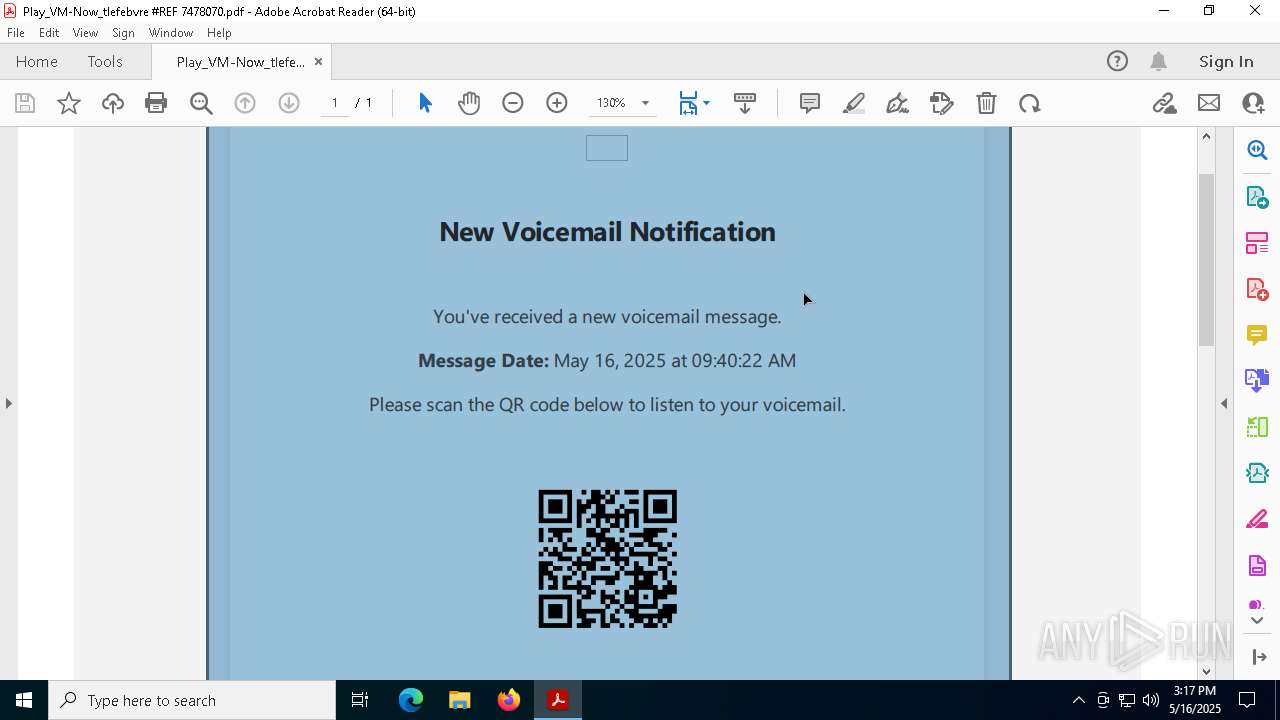Screen dimensions: 1280x720
Task: Open Create PDF tool in right pane
Action: (x=1257, y=289)
